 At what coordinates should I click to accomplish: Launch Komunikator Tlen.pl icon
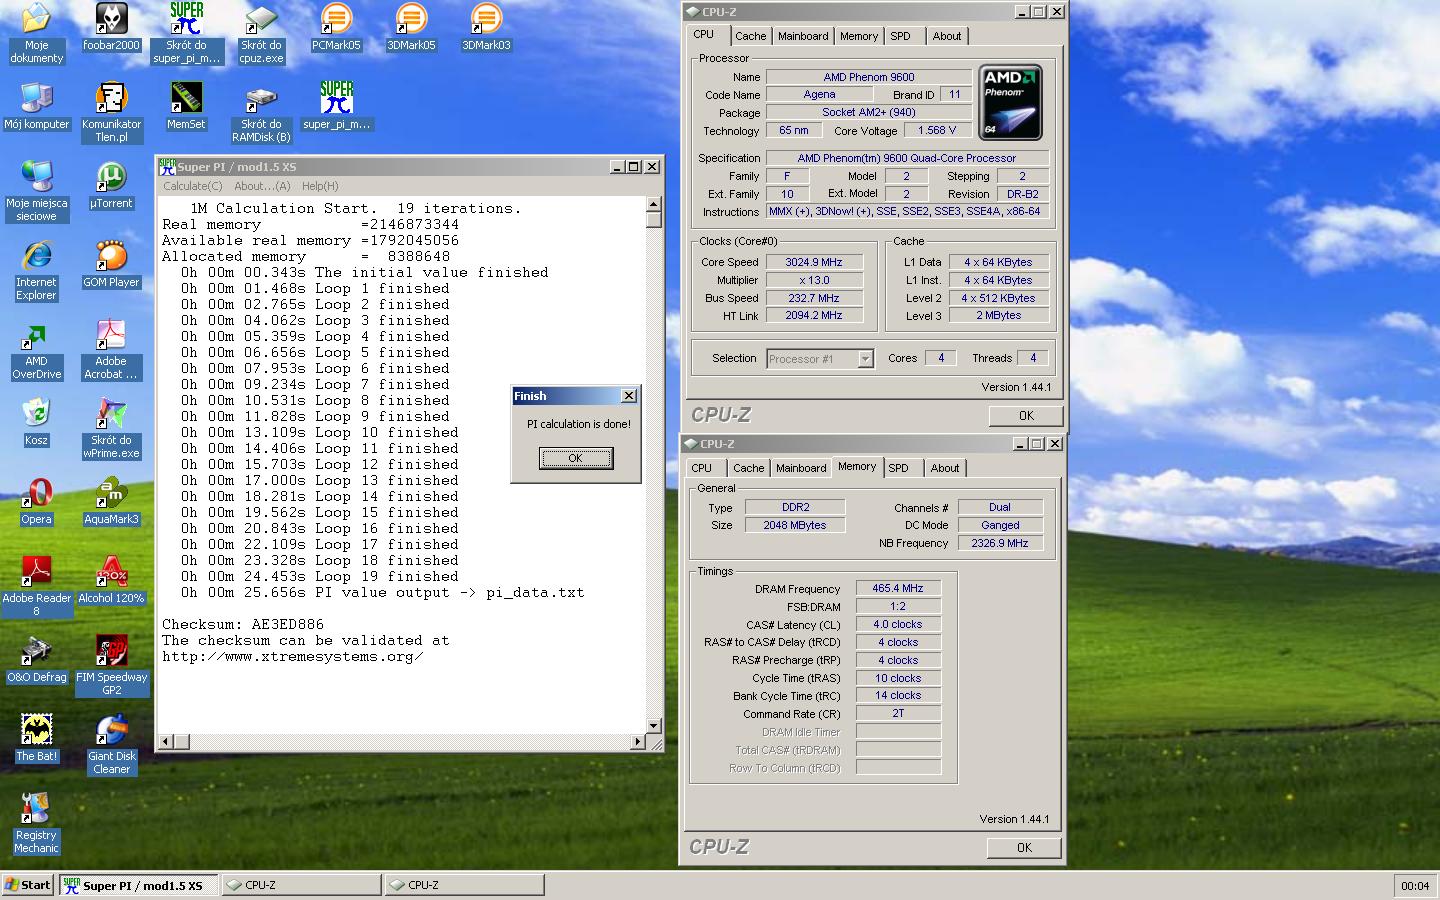click(111, 113)
